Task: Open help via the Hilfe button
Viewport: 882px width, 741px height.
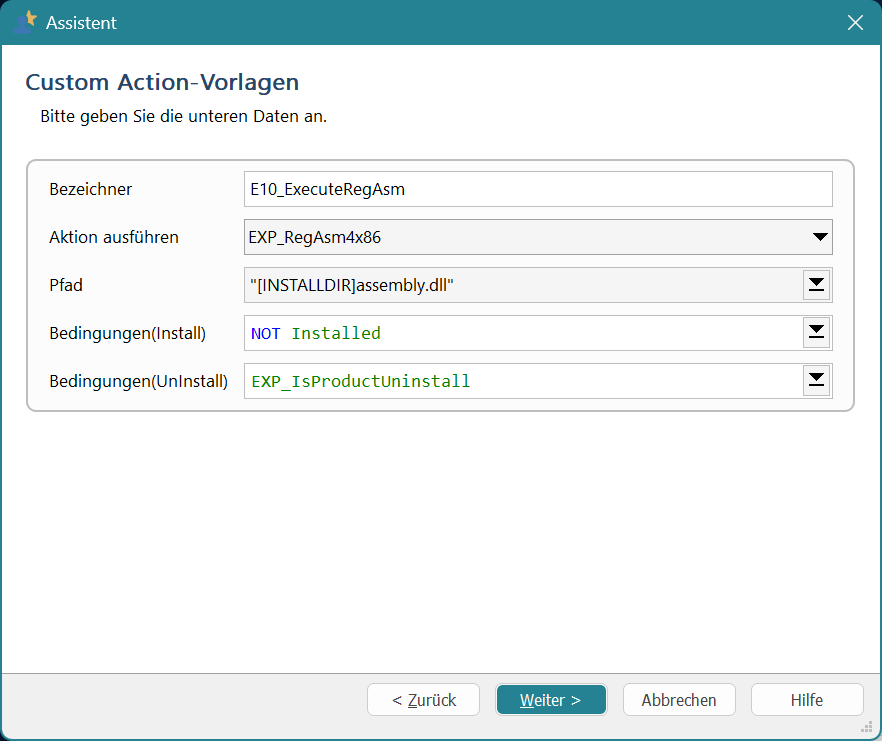Action: click(806, 700)
